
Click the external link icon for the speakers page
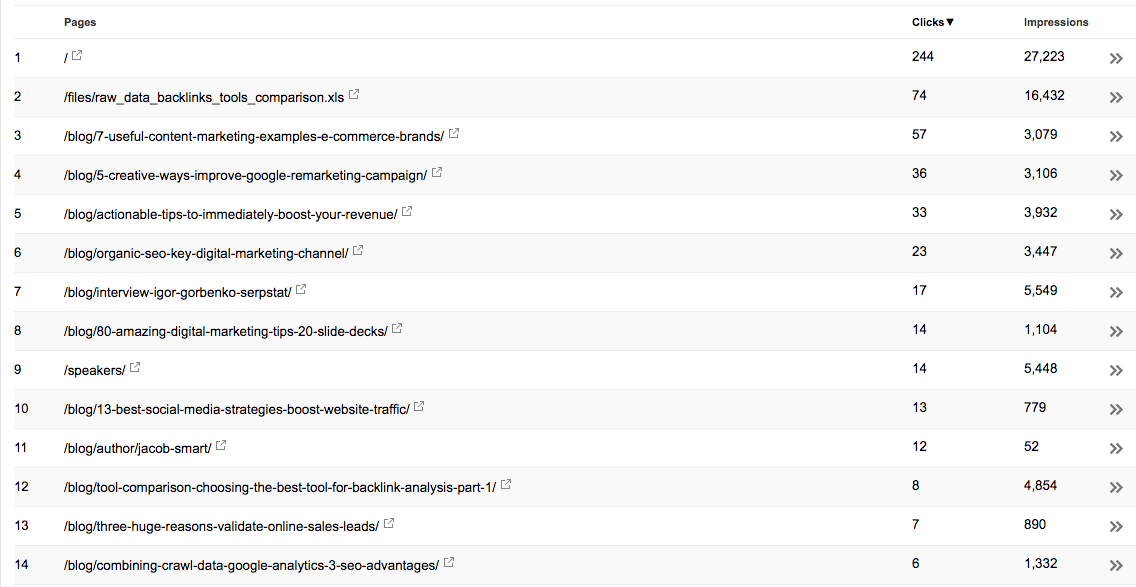[134, 367]
